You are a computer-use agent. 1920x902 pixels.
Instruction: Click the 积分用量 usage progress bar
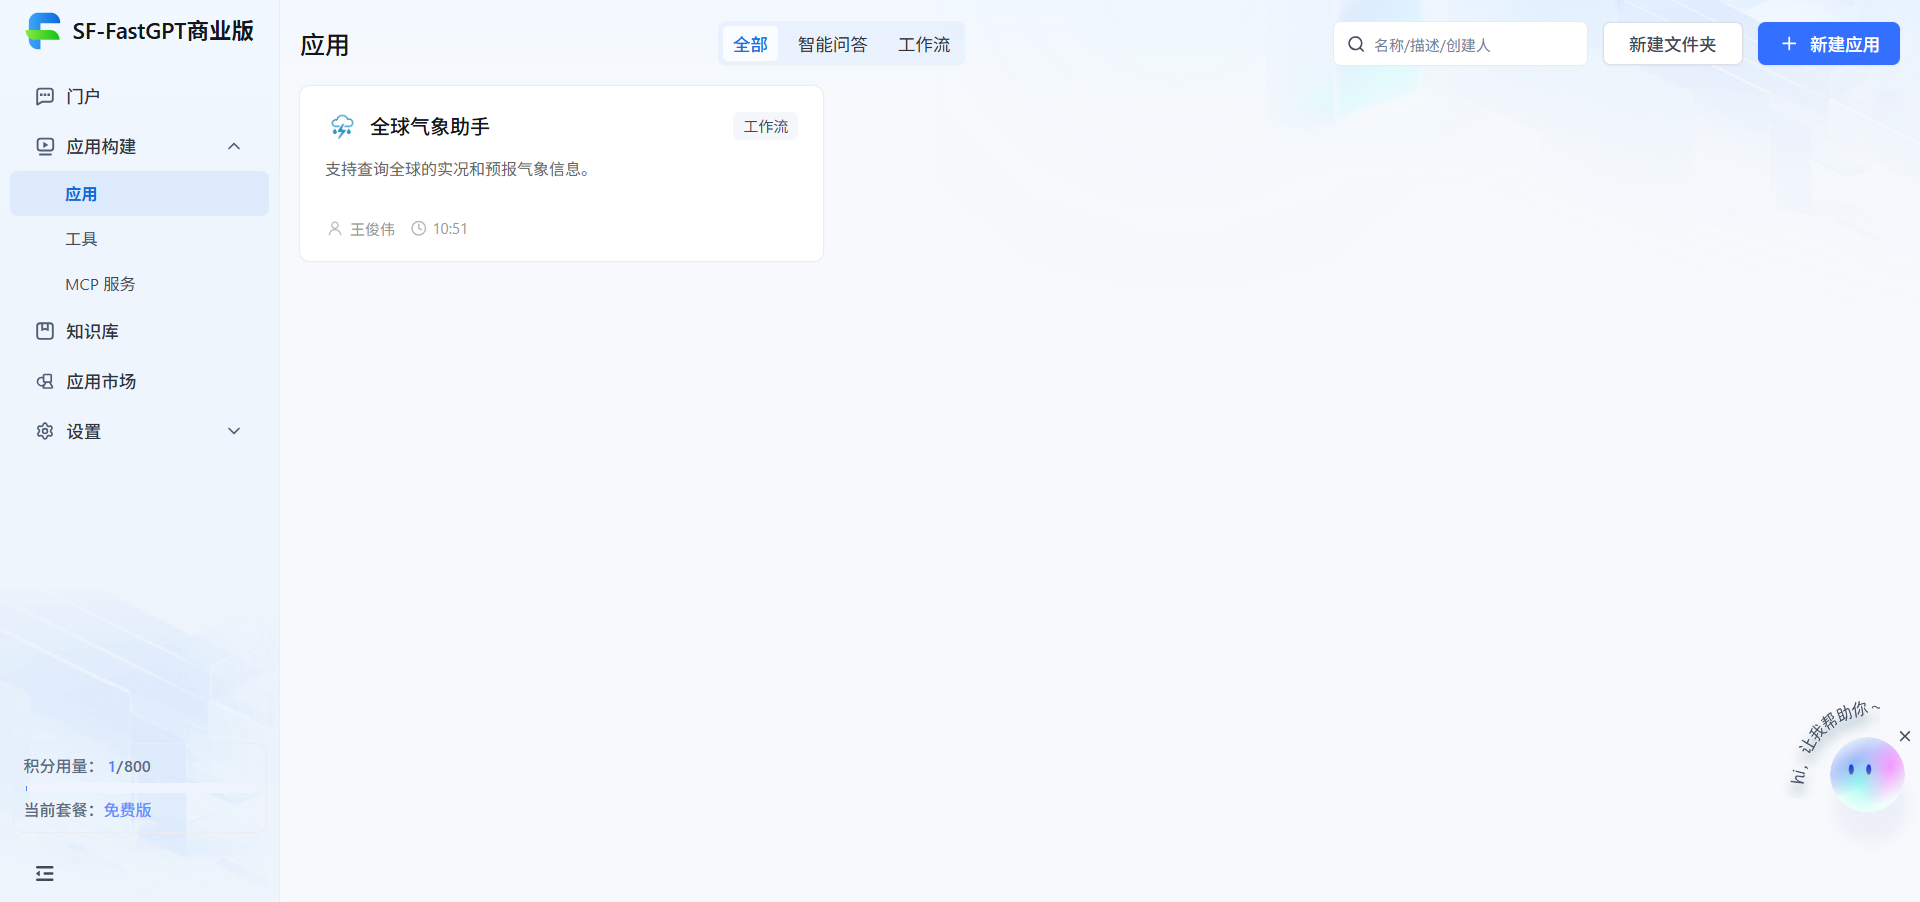pos(140,788)
